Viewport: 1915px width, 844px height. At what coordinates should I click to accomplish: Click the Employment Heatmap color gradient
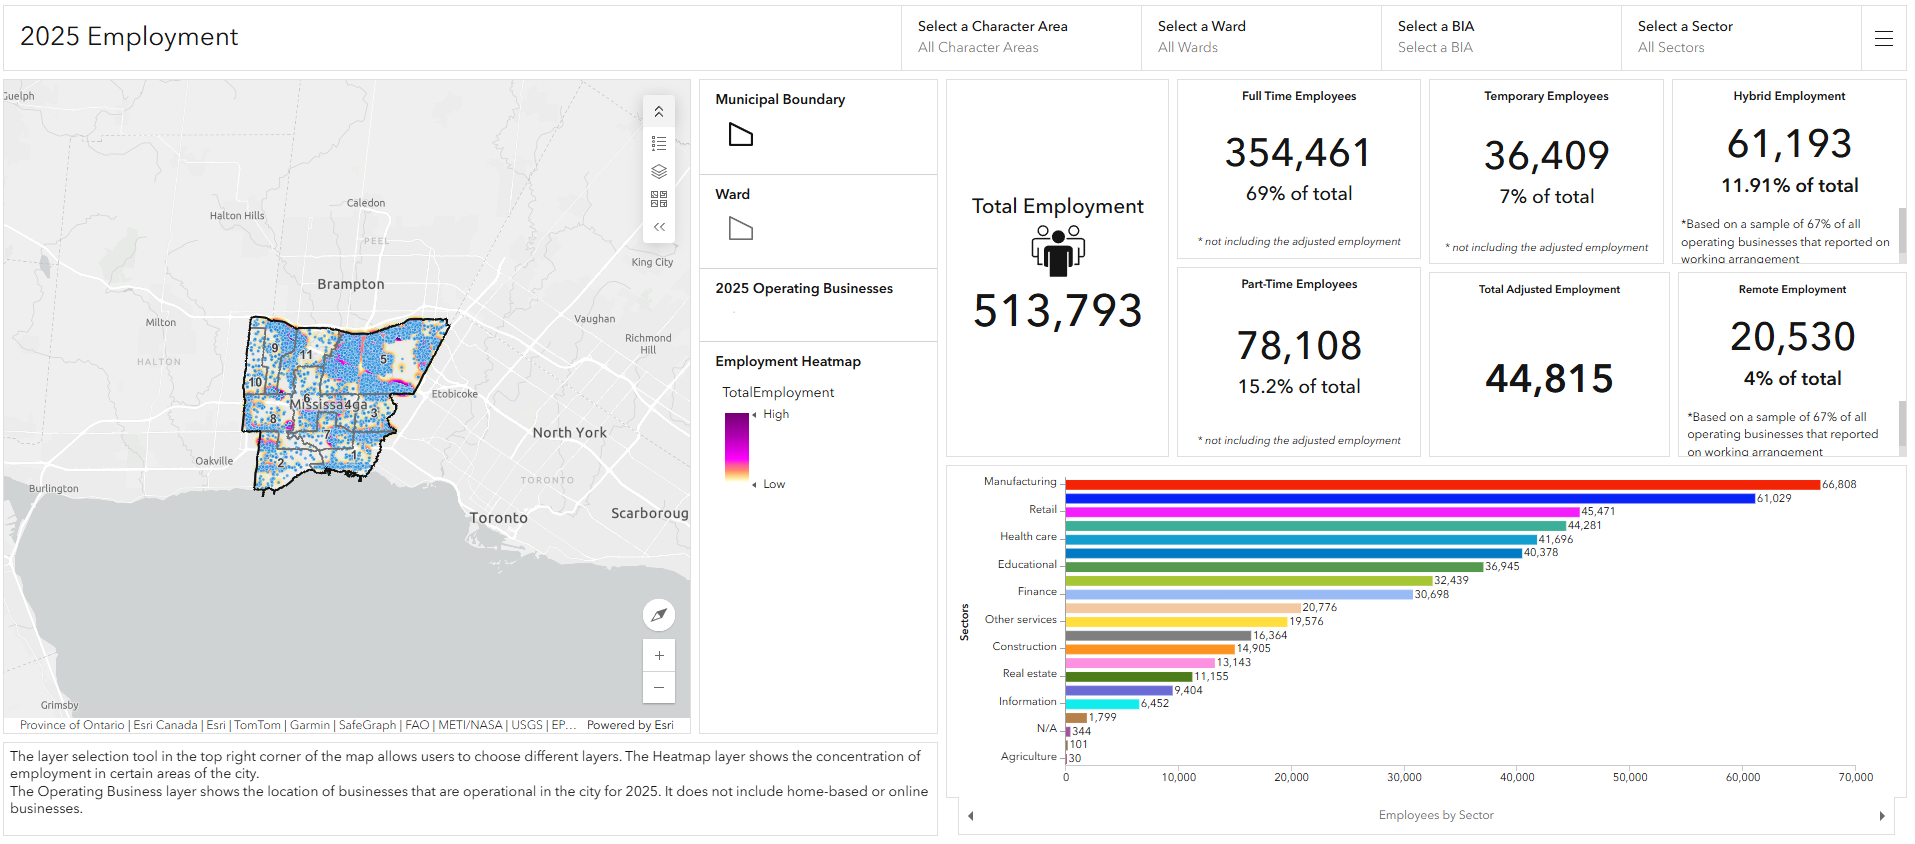pyautogui.click(x=736, y=449)
